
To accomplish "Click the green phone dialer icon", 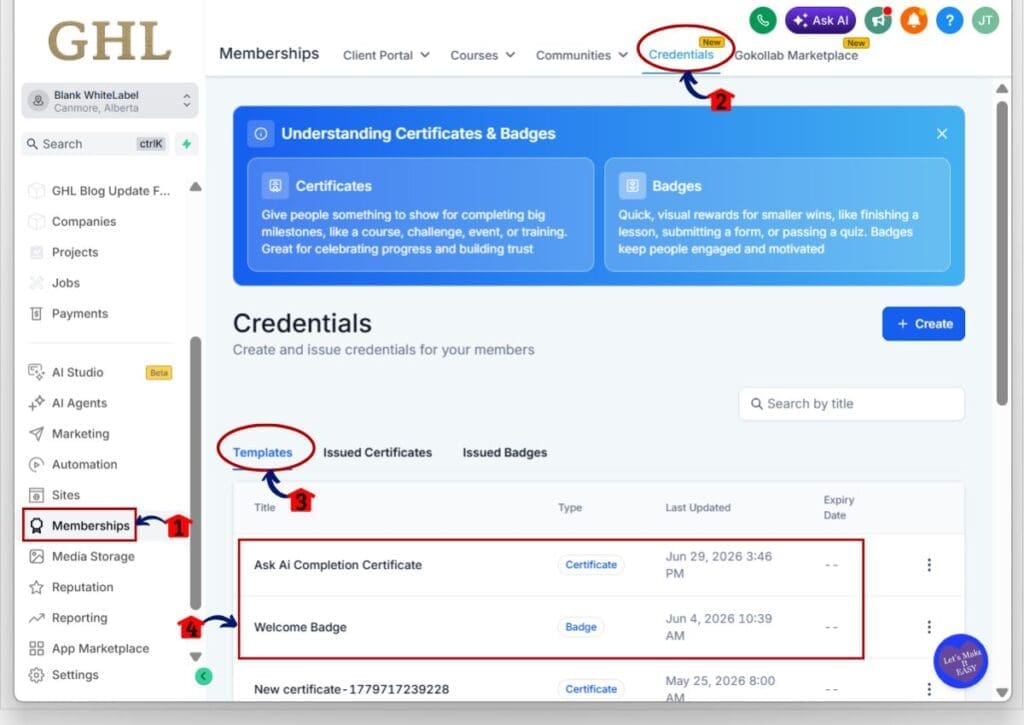I will point(762,20).
